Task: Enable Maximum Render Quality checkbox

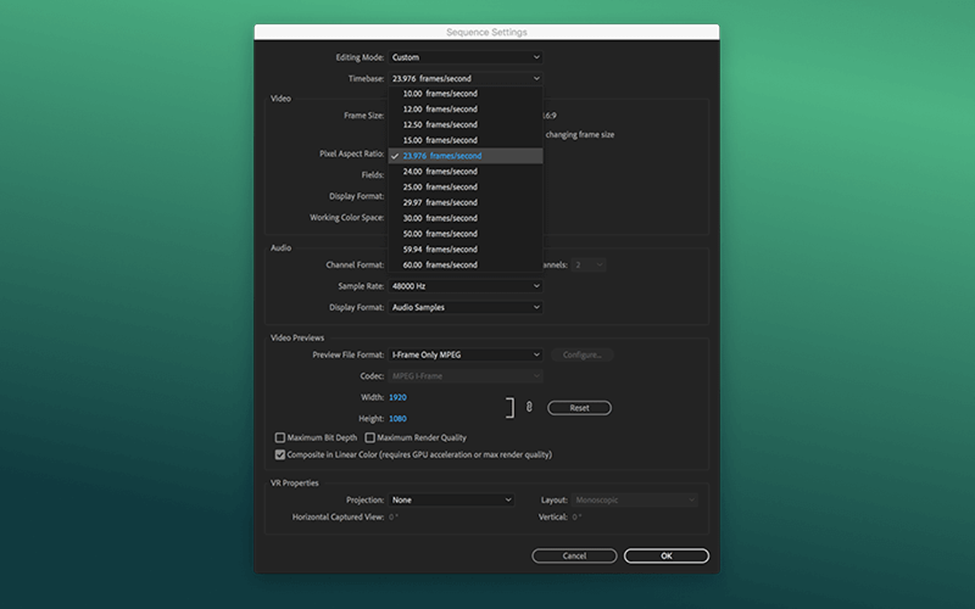Action: point(370,438)
